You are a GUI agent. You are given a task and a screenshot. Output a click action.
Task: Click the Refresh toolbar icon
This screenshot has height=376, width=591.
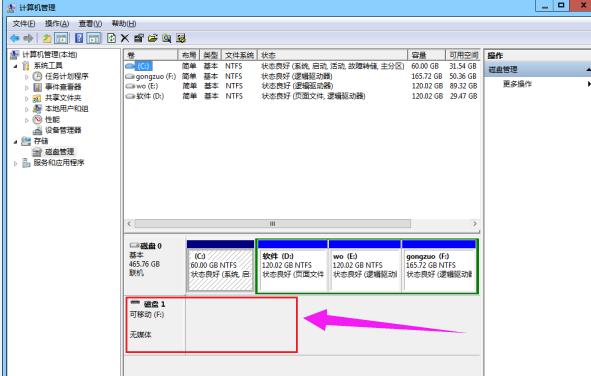tap(111, 38)
